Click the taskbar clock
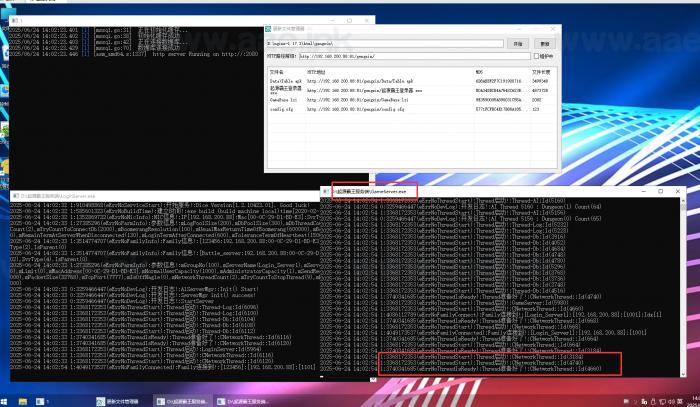 (x=696, y=400)
